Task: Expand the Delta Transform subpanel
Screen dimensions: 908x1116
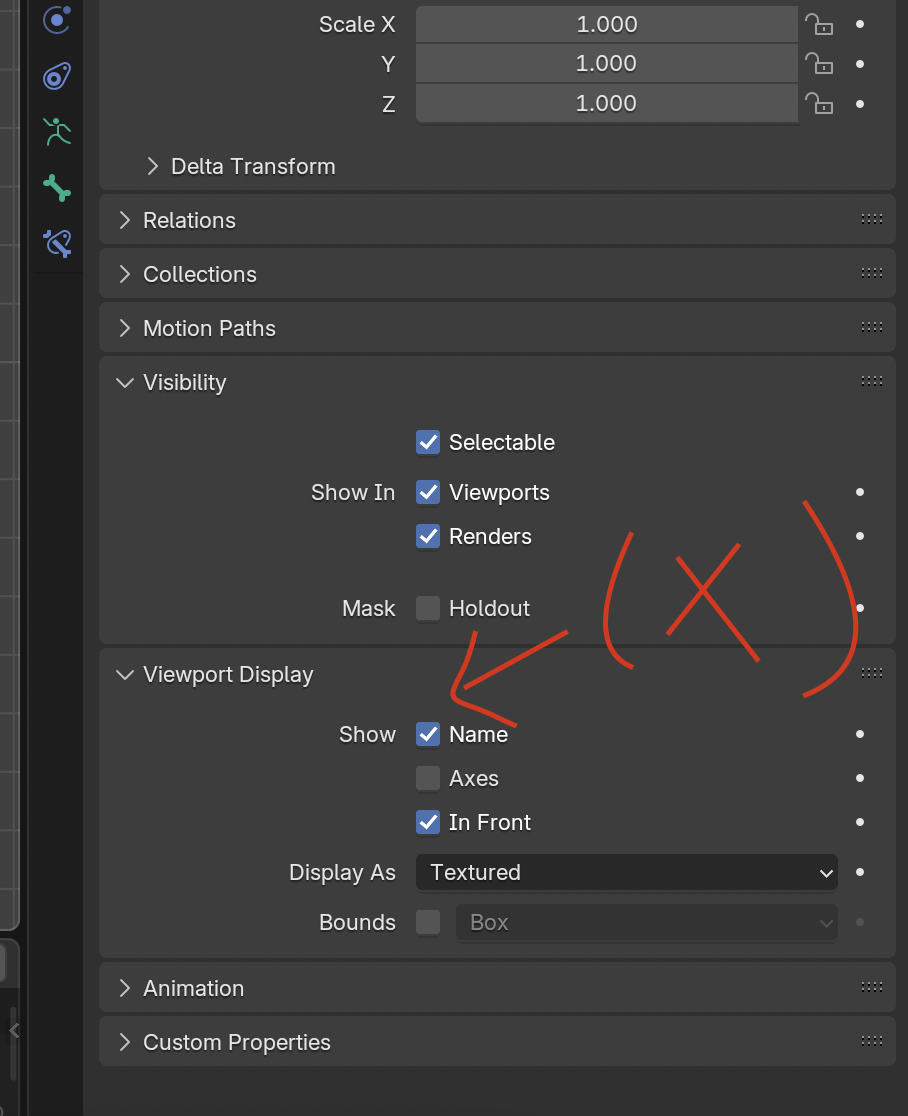Action: [x=152, y=166]
